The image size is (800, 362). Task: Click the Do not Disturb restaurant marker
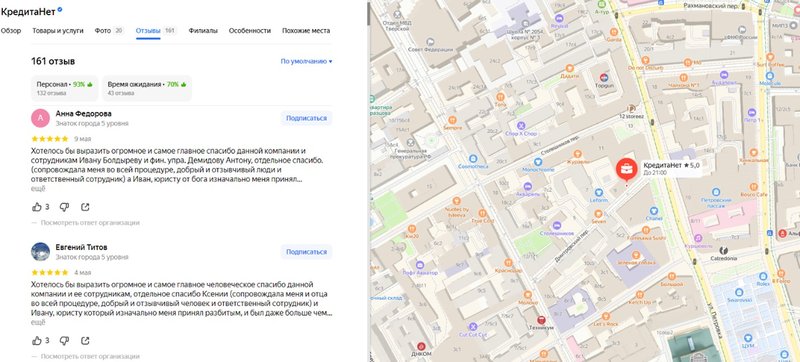click(x=645, y=59)
